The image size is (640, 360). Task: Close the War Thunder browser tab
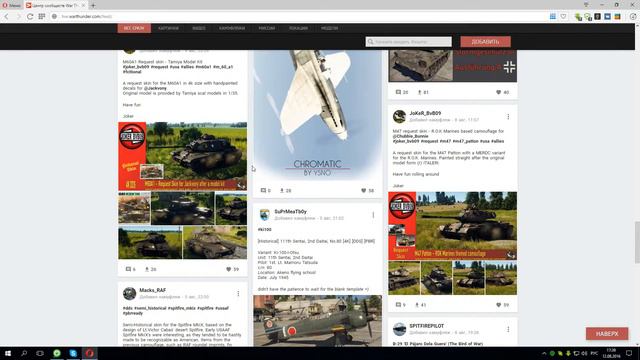83,5
